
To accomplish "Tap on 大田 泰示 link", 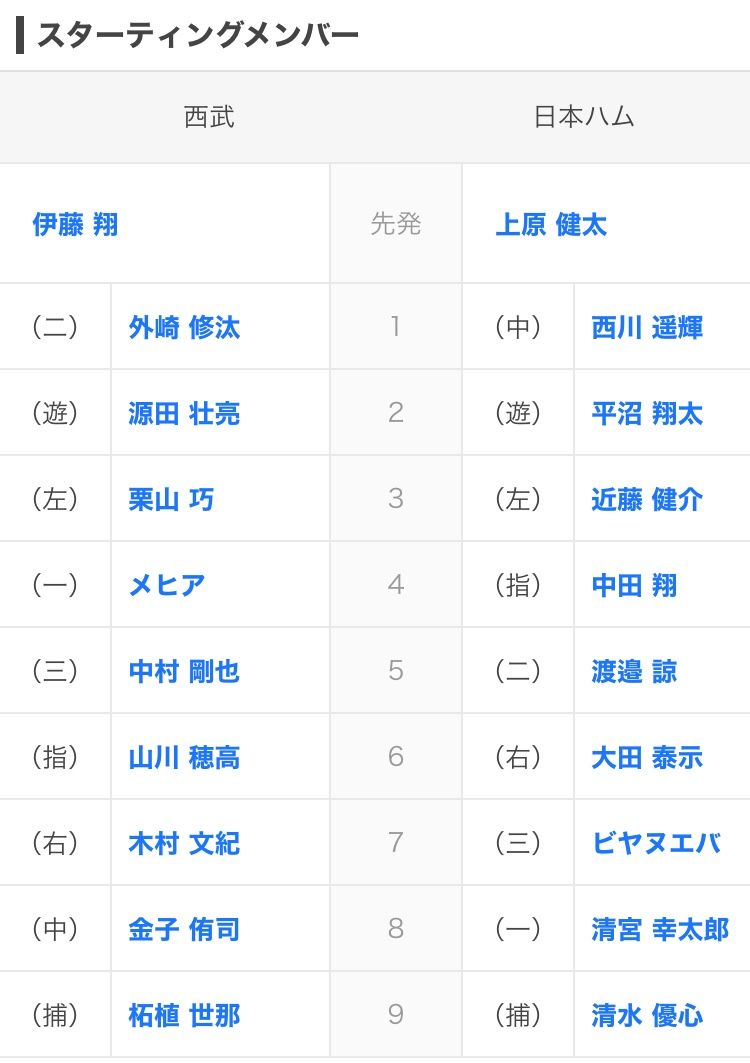I will point(647,758).
